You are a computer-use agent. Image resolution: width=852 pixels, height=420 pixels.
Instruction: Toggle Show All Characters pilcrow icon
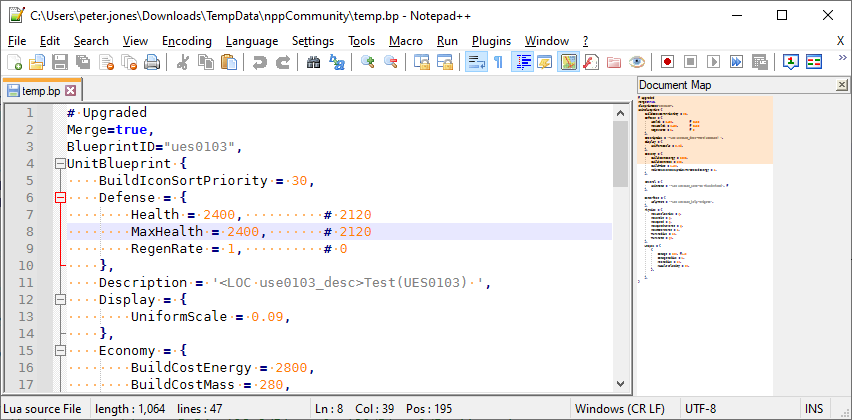498,62
